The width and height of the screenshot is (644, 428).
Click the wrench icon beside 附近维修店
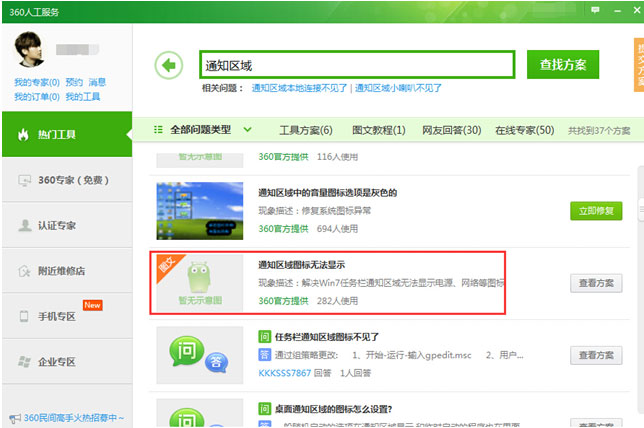[24, 271]
